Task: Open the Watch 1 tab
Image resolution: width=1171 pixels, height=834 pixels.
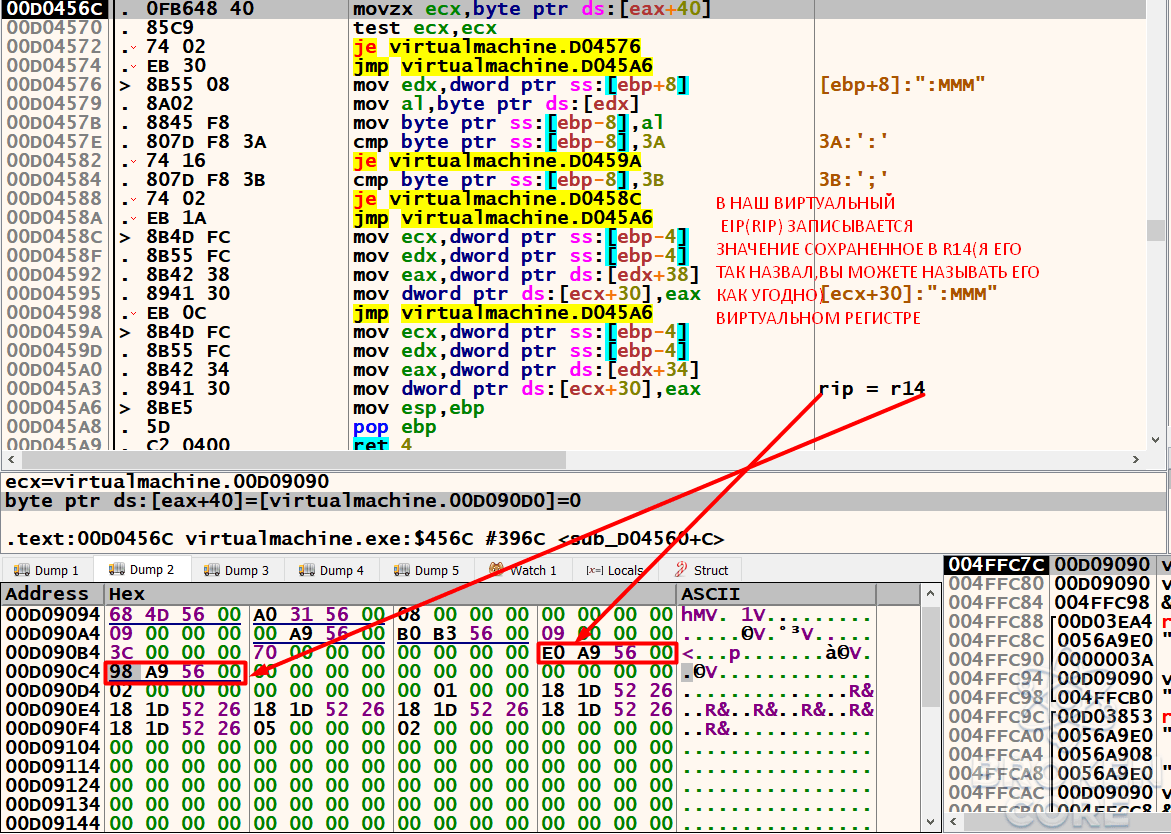Action: (524, 570)
